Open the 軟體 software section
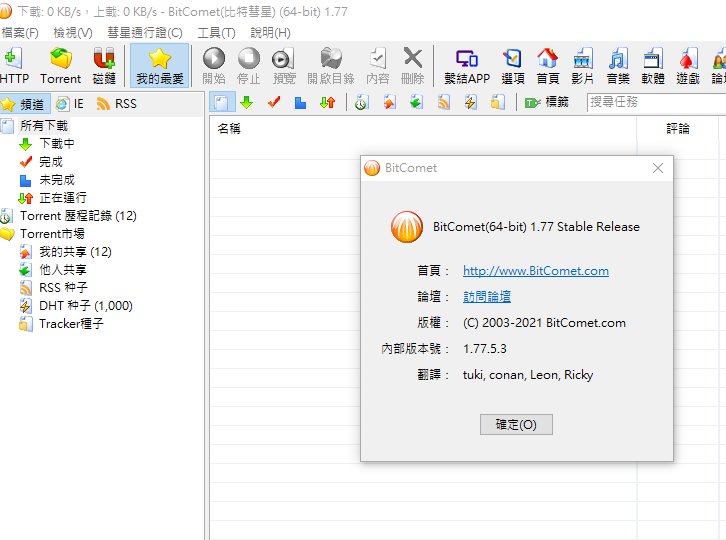Image resolution: width=726 pixels, height=540 pixels. coord(653,66)
